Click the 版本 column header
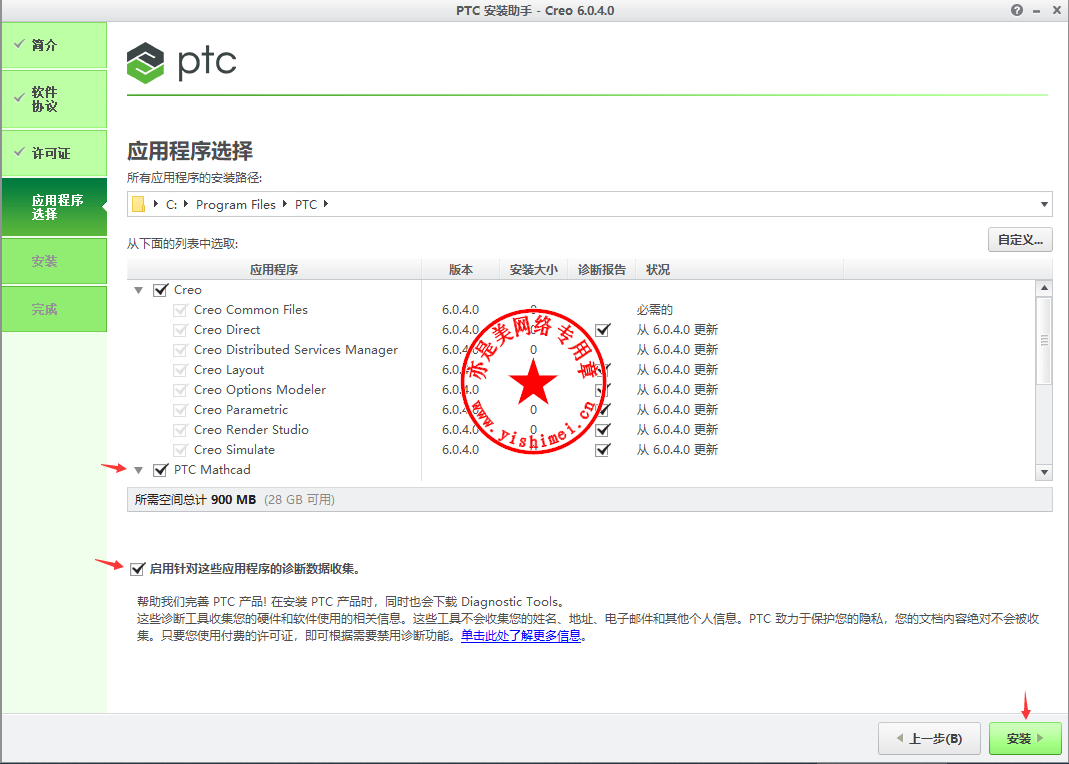The image size is (1069, 764). (461, 270)
